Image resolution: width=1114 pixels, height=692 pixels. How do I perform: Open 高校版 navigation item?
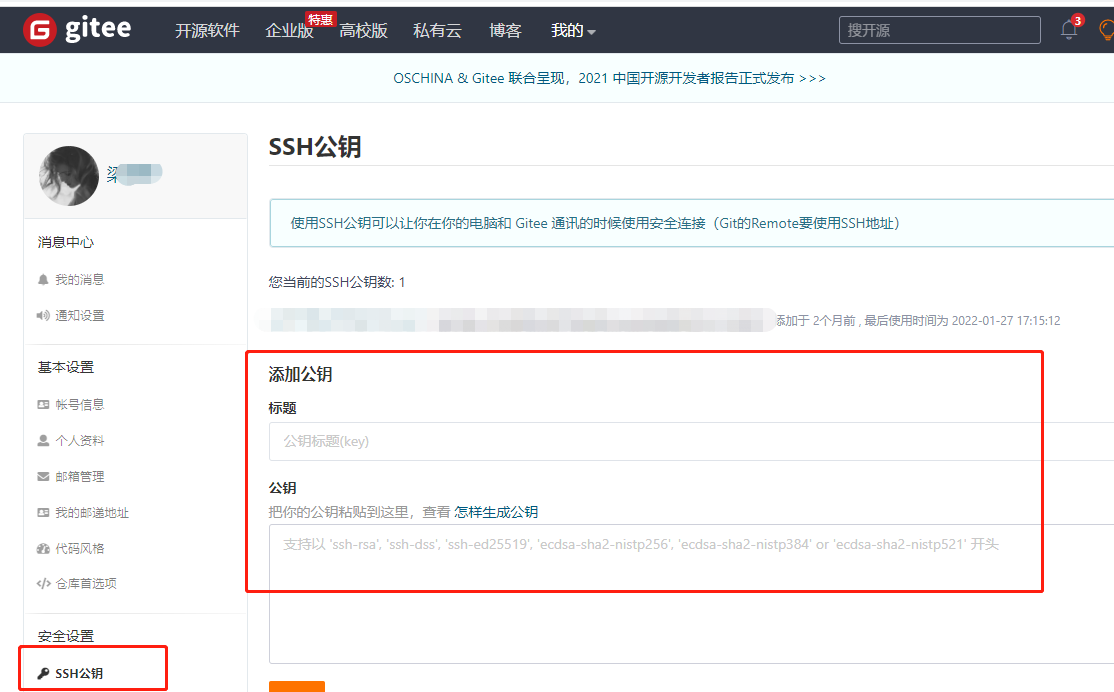pyautogui.click(x=363, y=31)
